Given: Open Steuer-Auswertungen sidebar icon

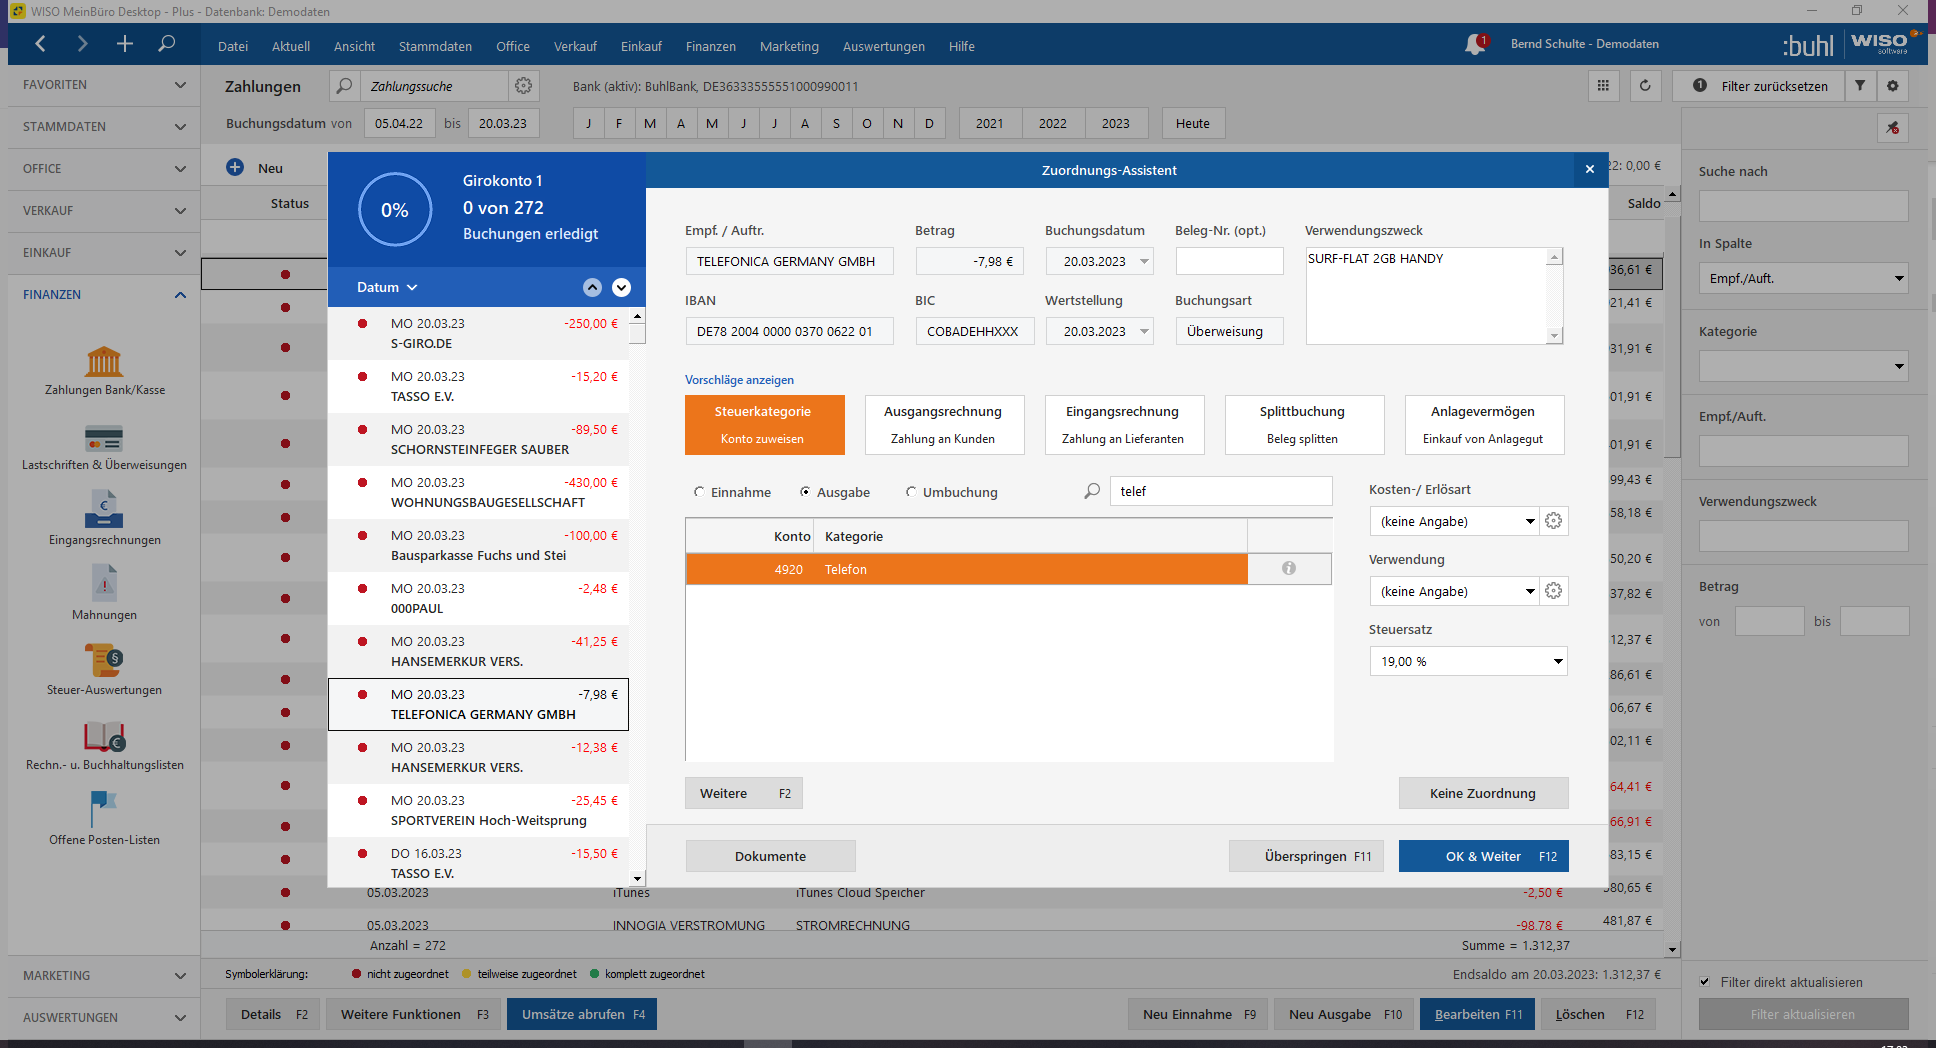Looking at the screenshot, I should coord(104,661).
